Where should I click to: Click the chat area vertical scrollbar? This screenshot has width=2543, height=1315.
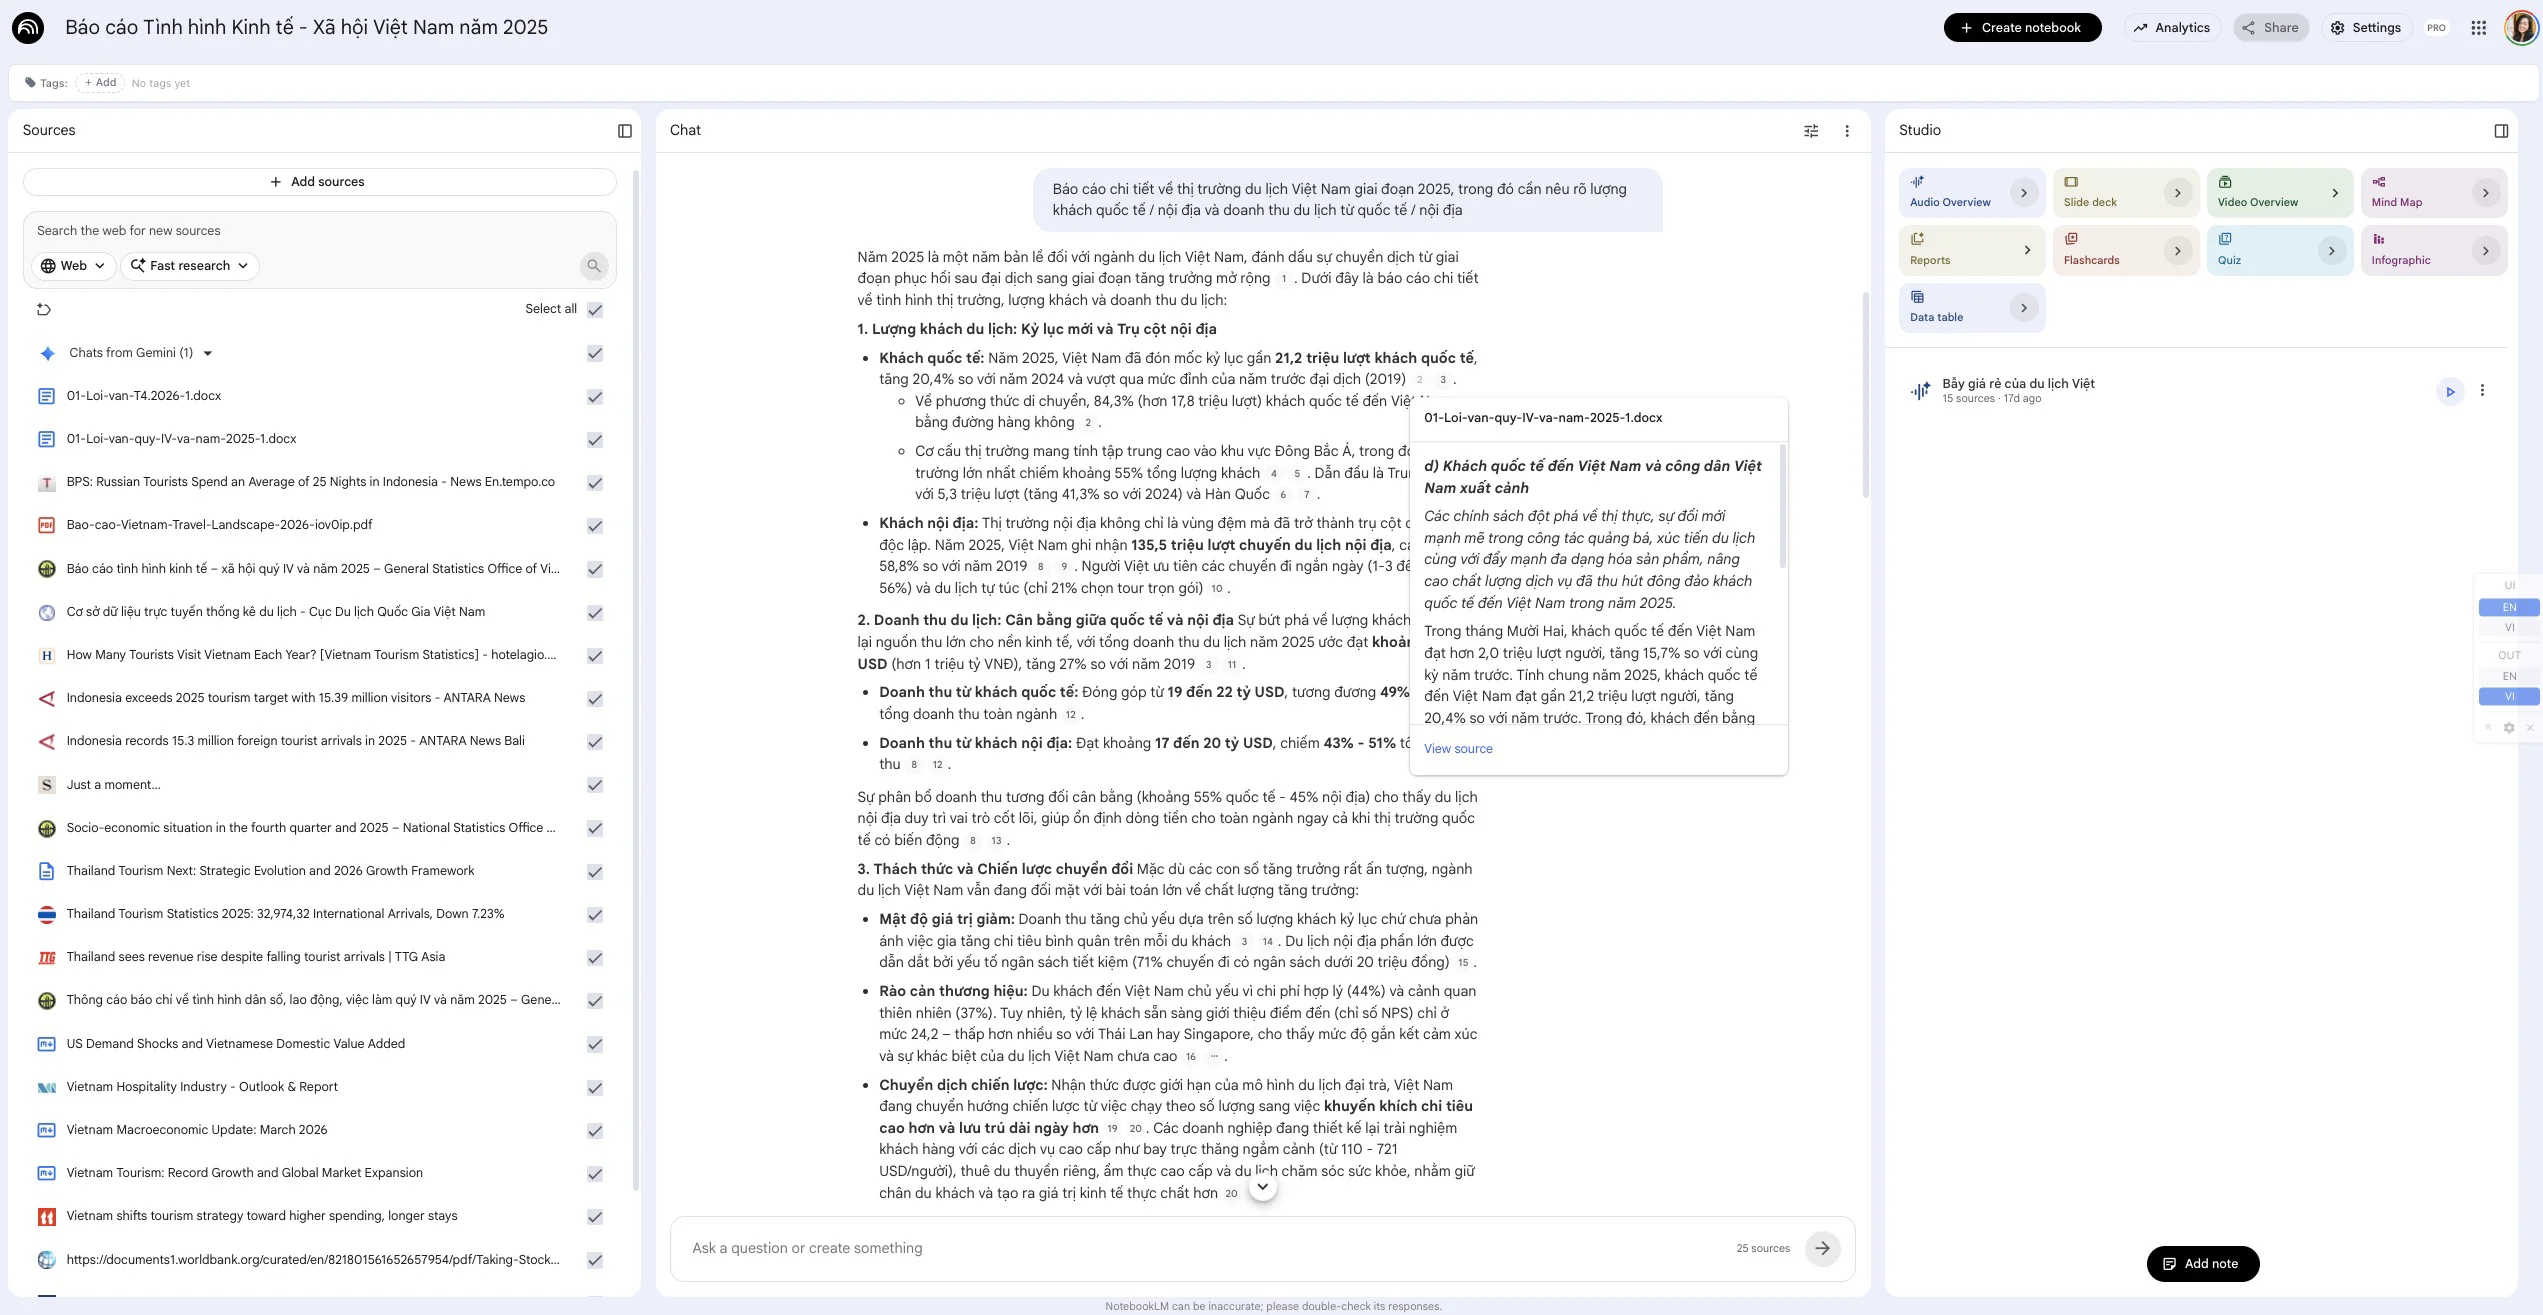click(x=1864, y=395)
